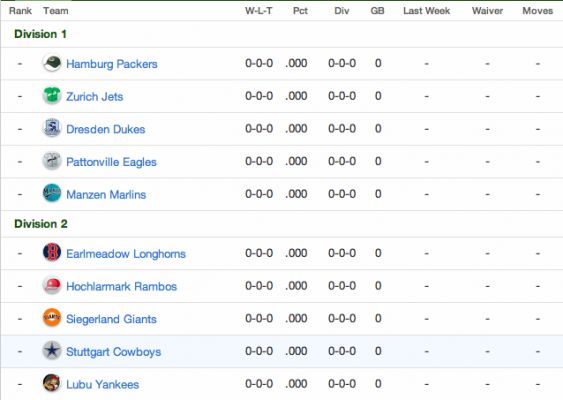Open the Lubu Yankees team link
The width and height of the screenshot is (563, 400).
102,385
